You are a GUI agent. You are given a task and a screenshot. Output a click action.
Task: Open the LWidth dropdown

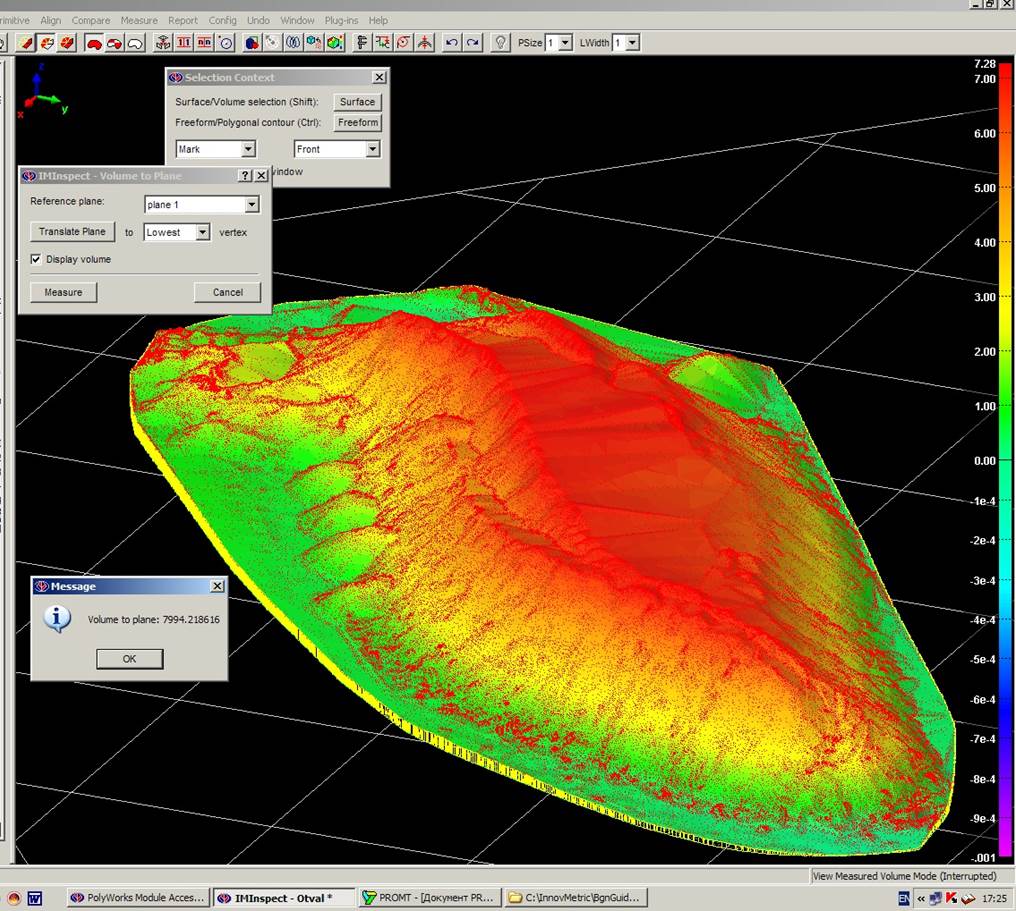pos(632,43)
